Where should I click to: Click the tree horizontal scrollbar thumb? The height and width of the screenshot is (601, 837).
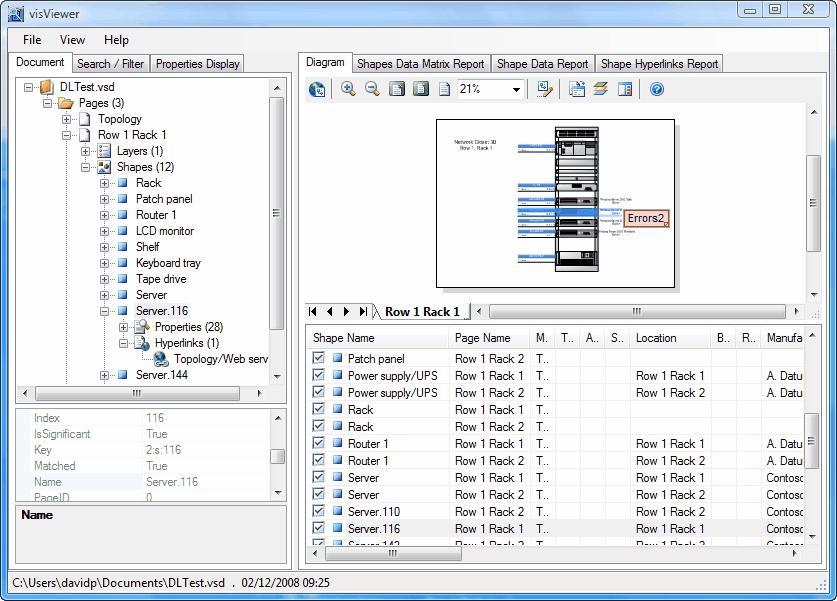click(x=137, y=393)
